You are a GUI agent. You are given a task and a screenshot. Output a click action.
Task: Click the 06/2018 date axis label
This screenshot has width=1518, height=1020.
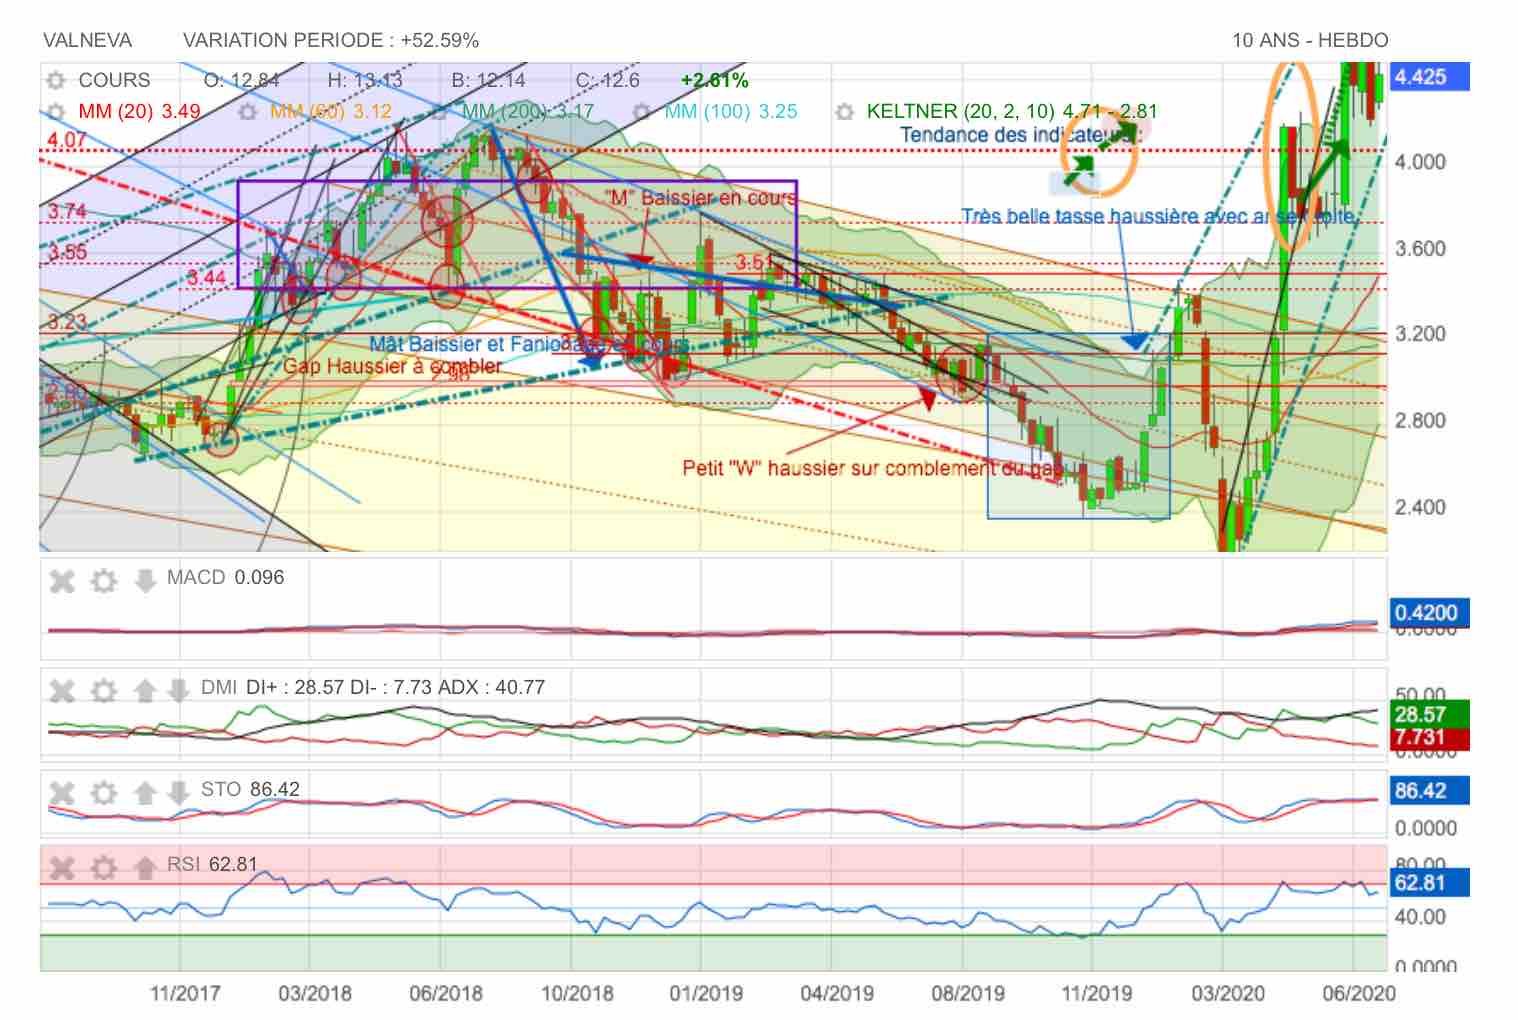pyautogui.click(x=446, y=994)
